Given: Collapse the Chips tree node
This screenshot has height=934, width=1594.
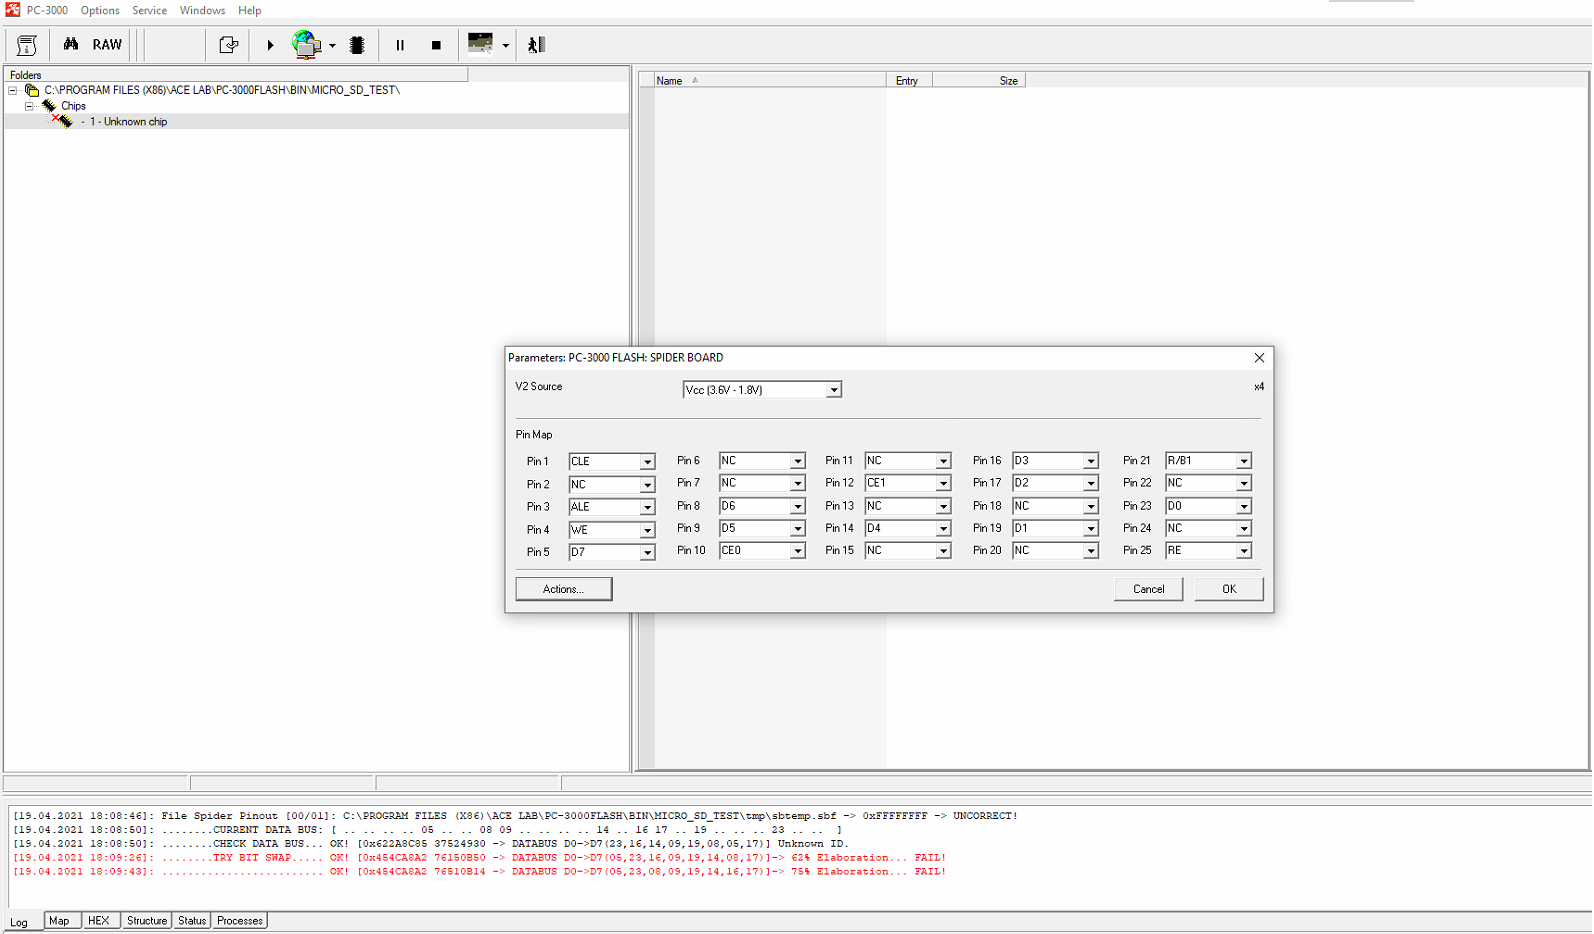Looking at the screenshot, I should (29, 106).
